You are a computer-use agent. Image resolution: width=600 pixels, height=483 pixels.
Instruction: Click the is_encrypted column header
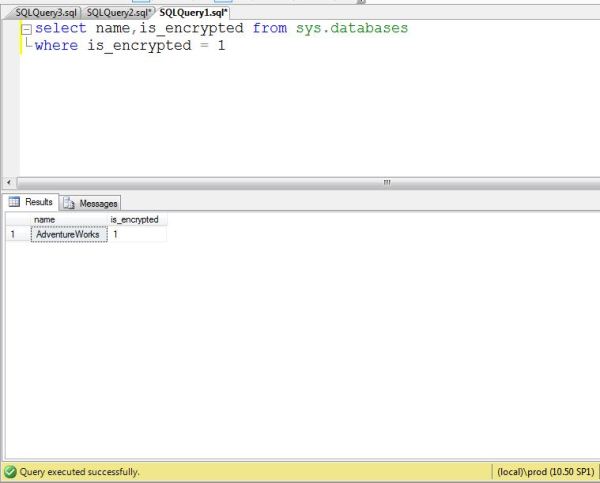click(136, 219)
